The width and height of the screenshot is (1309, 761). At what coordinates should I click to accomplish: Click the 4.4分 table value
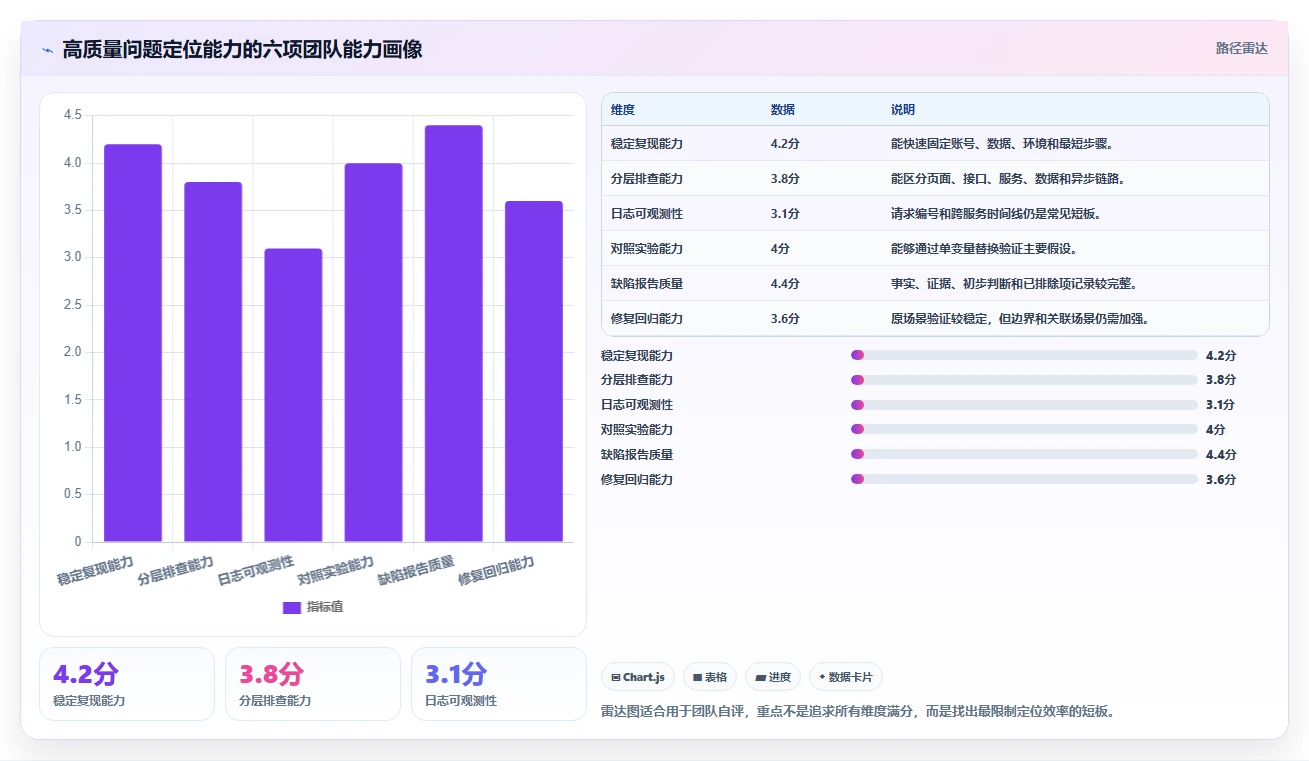[x=785, y=284]
